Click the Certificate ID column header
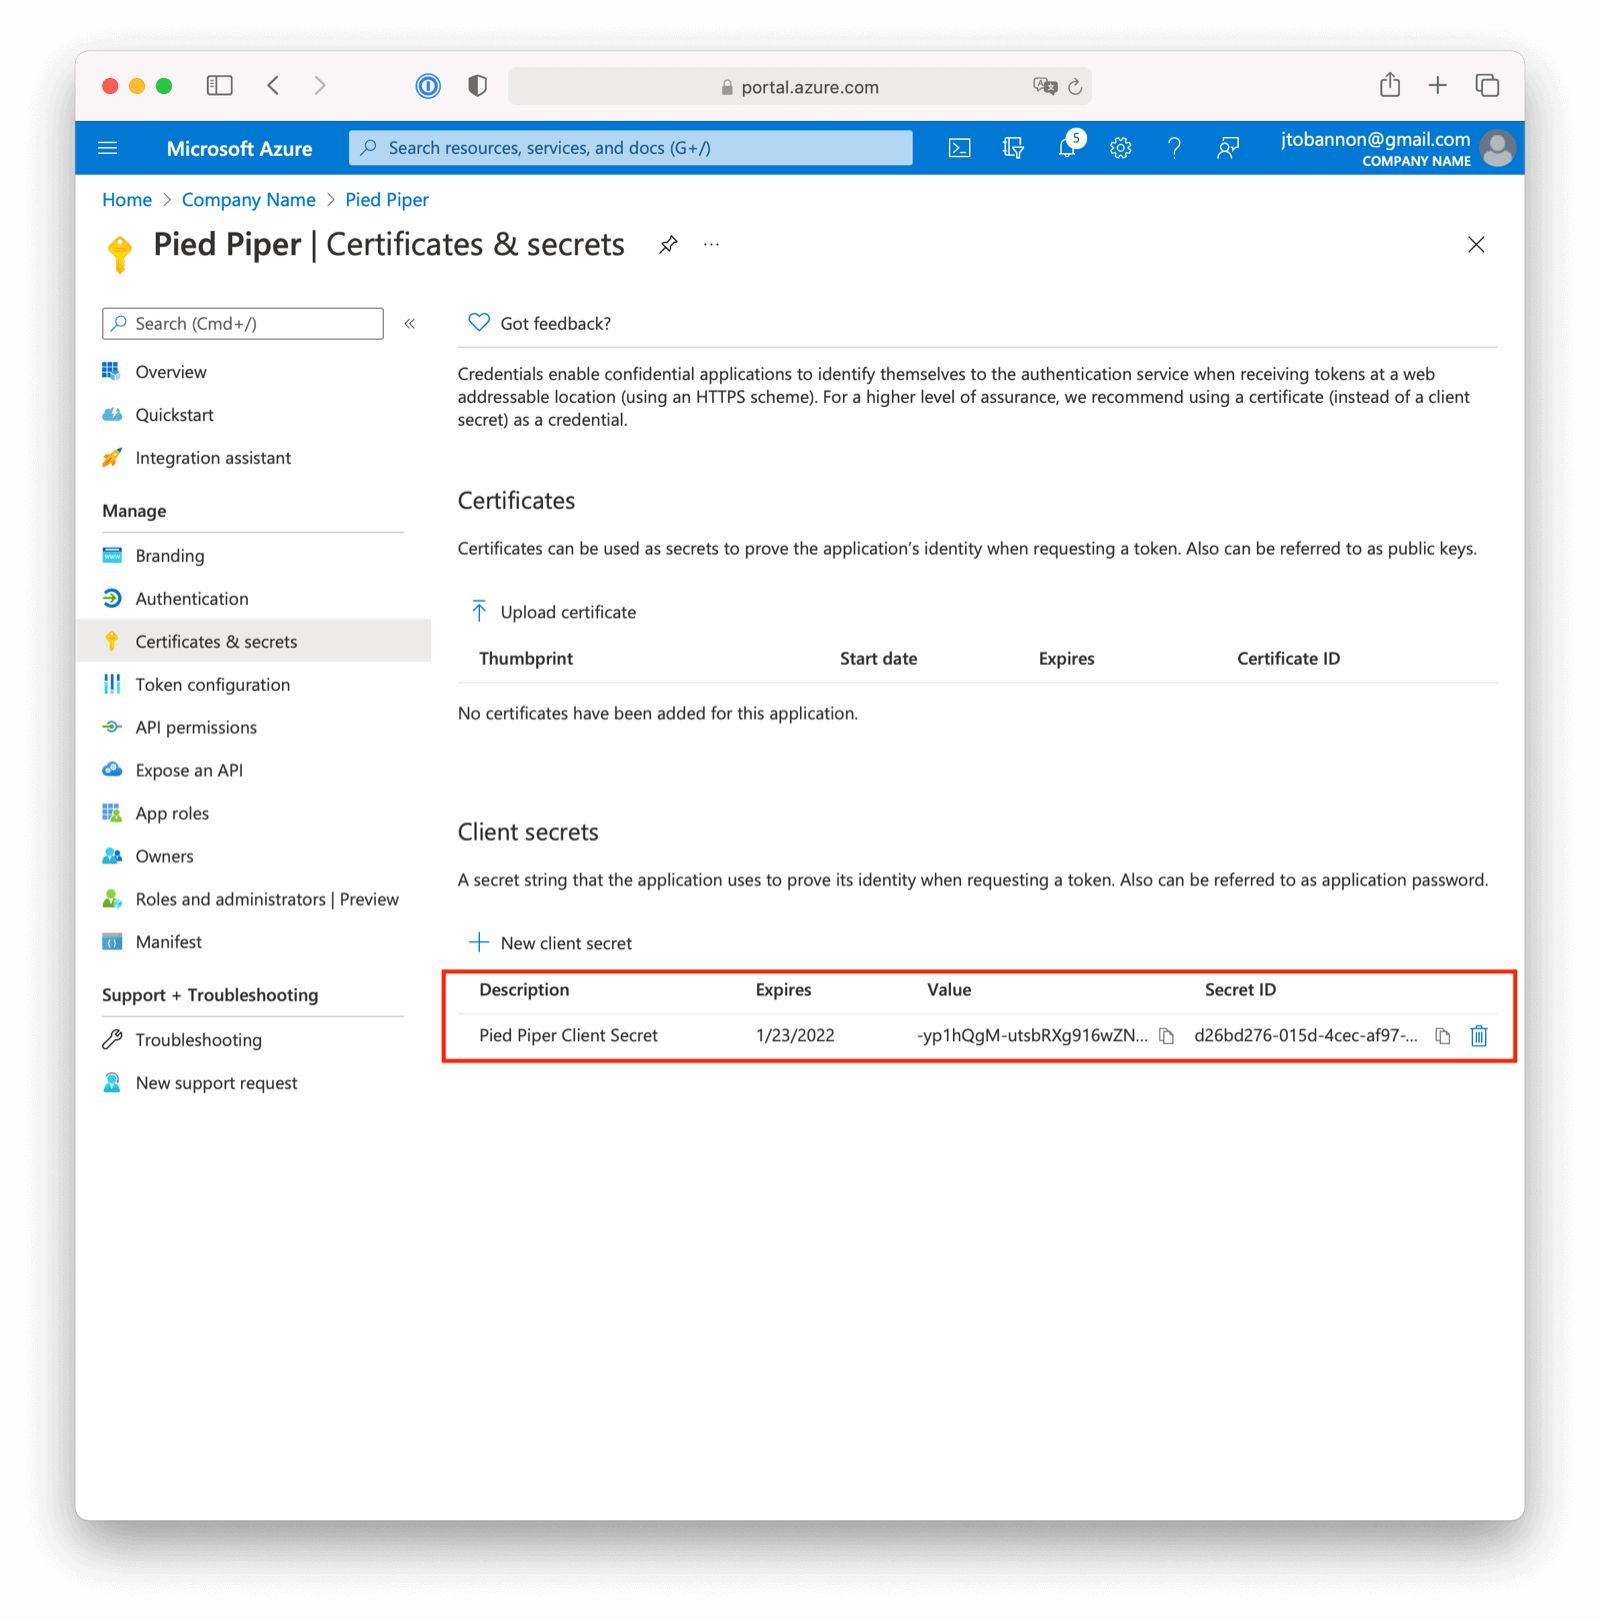The width and height of the screenshot is (1600, 1620). click(1288, 659)
